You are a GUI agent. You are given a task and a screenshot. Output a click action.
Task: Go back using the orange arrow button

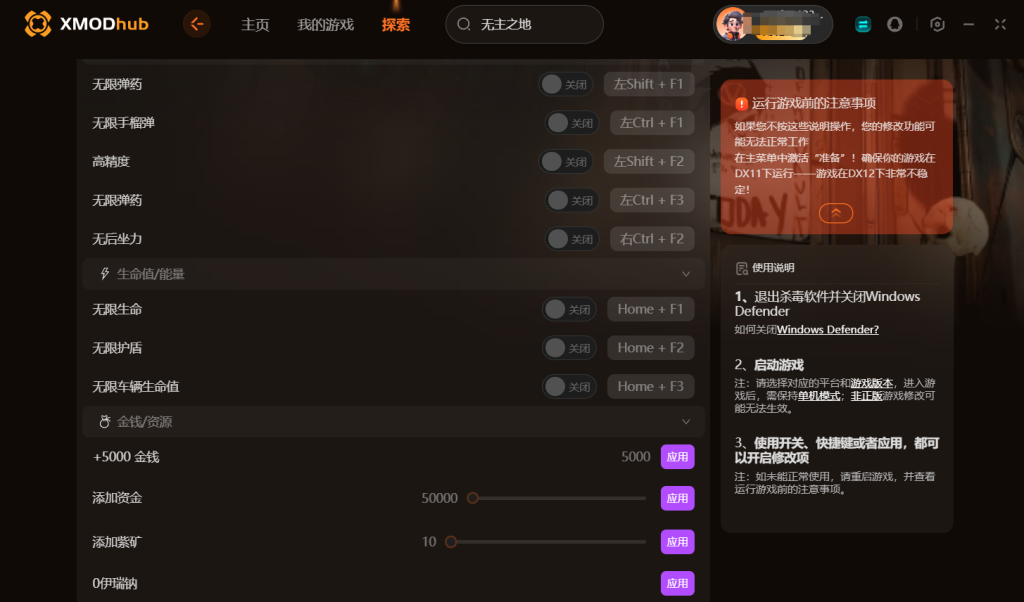click(x=197, y=24)
